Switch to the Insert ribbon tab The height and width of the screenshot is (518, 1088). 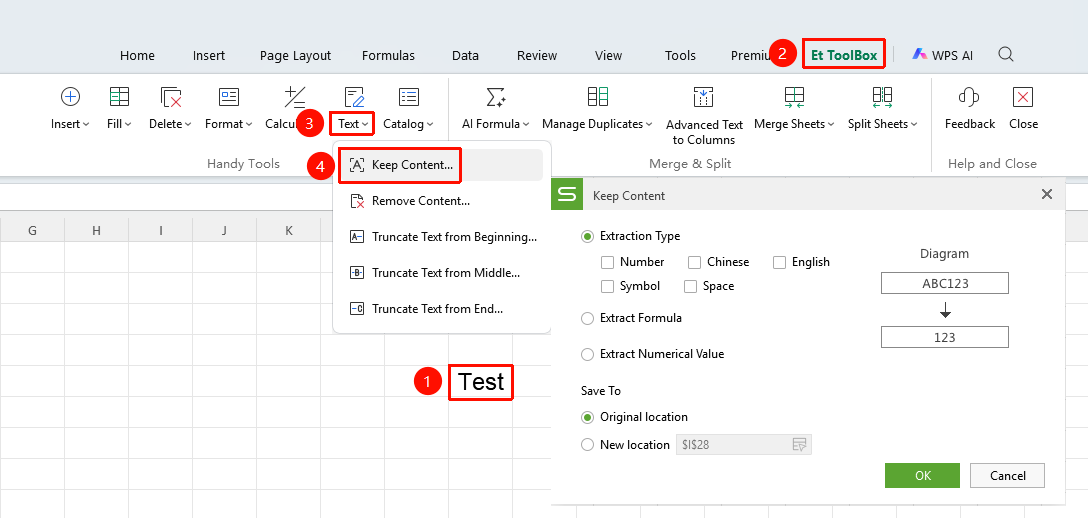[x=209, y=55]
